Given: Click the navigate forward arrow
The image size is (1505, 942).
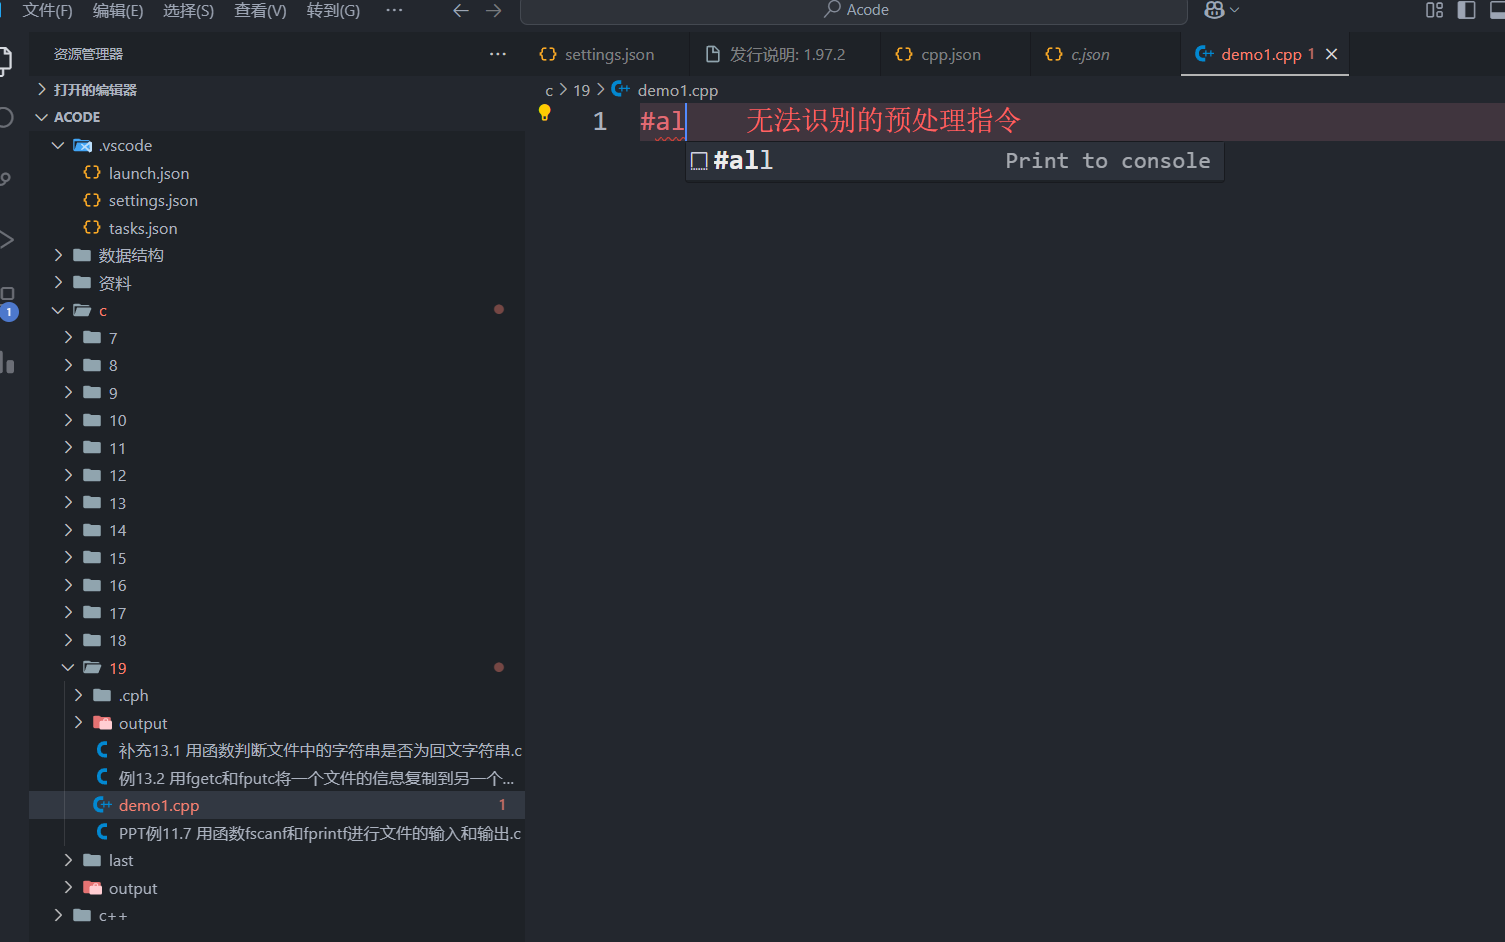Looking at the screenshot, I should point(494,11).
